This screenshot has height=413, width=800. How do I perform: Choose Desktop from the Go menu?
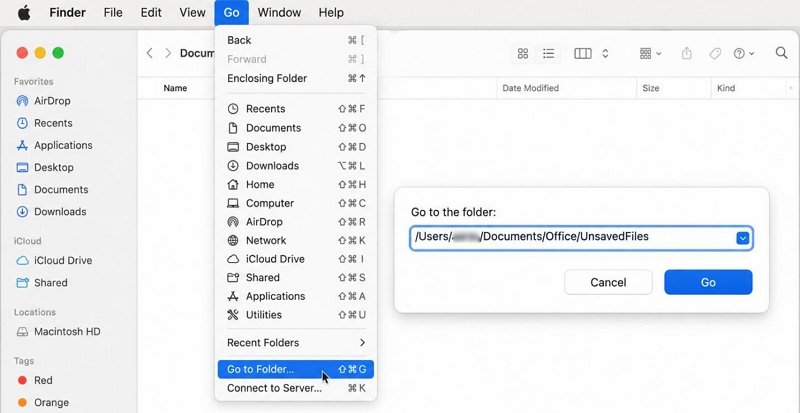[296, 147]
